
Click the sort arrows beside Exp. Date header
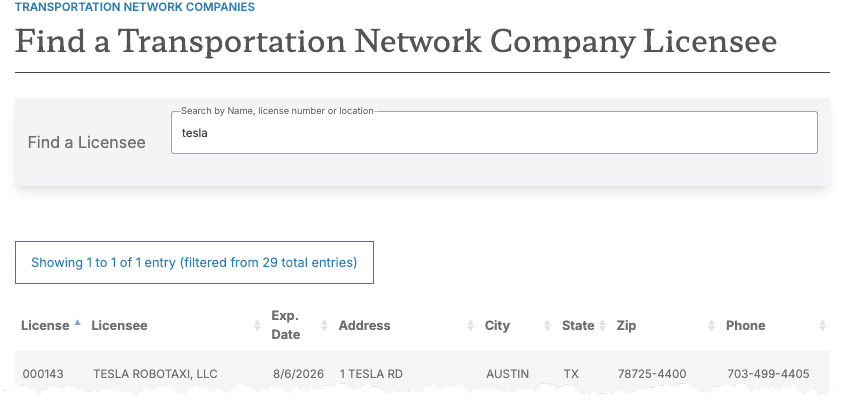click(324, 326)
